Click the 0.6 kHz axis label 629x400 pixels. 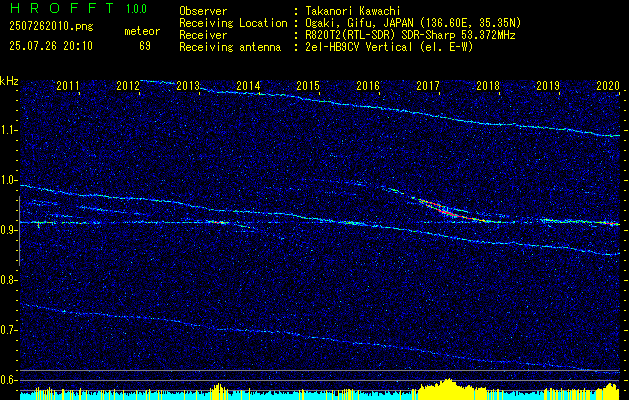(8, 380)
